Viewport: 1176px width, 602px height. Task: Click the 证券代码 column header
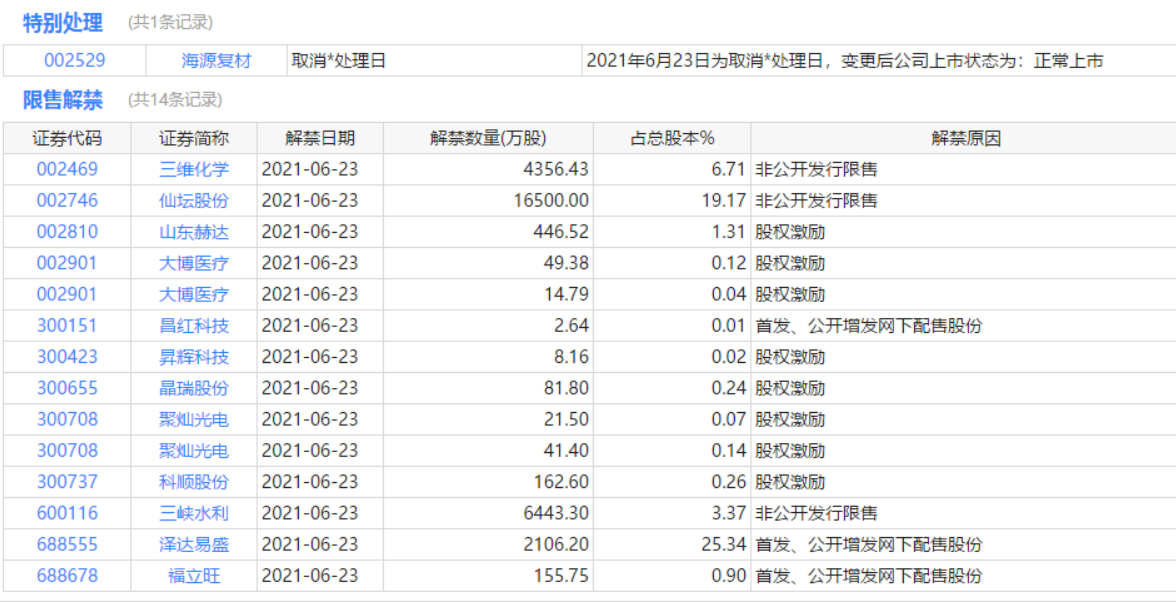(68, 139)
